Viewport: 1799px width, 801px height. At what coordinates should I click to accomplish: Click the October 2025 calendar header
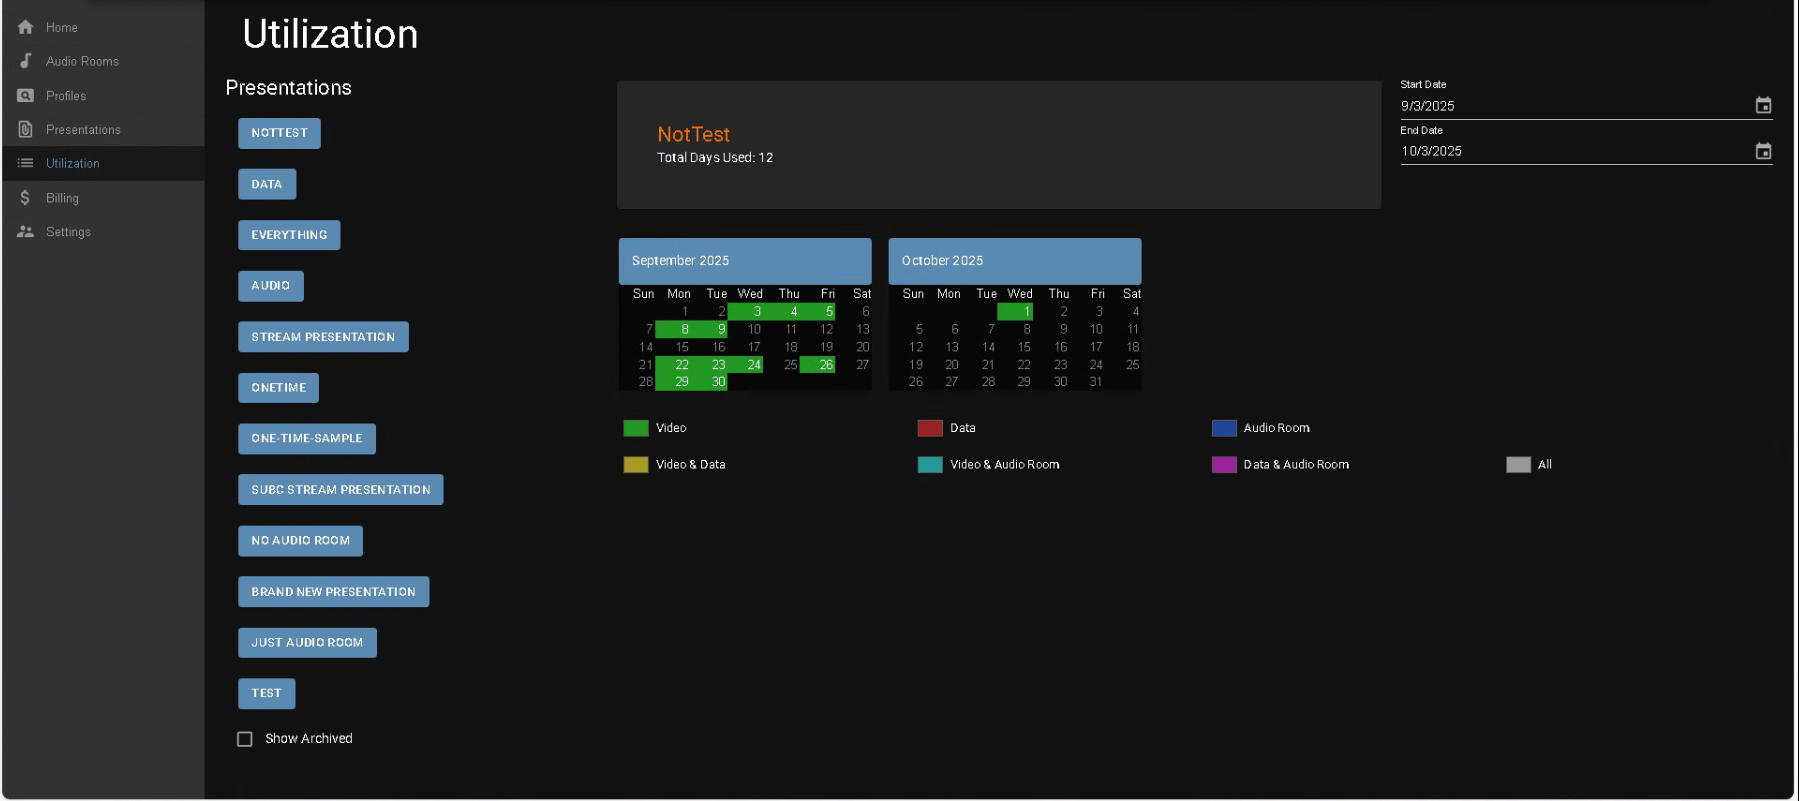click(x=1014, y=261)
